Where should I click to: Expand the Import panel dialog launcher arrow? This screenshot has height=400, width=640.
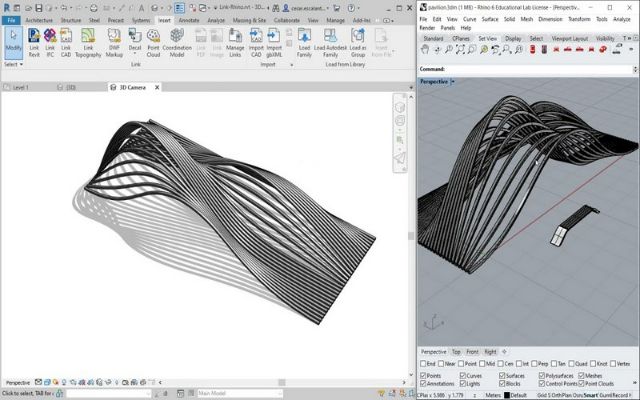(x=291, y=64)
